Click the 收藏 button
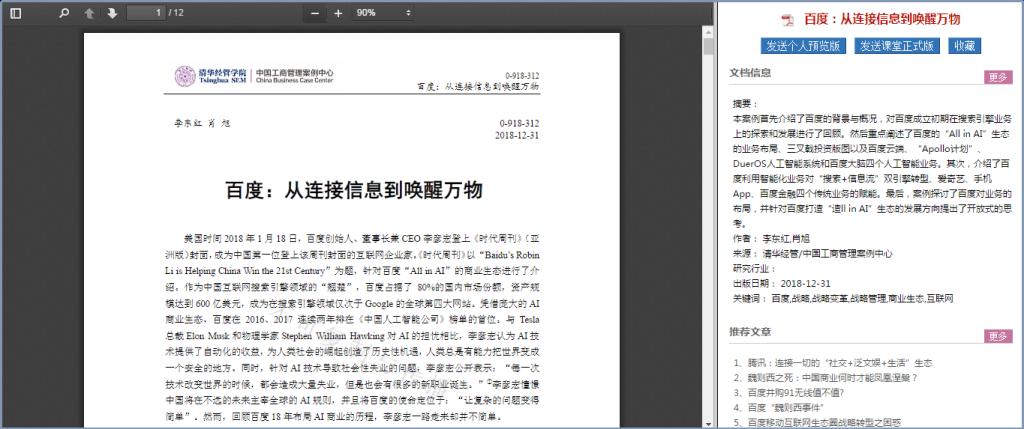Viewport: 1024px width, 429px height. 964,46
